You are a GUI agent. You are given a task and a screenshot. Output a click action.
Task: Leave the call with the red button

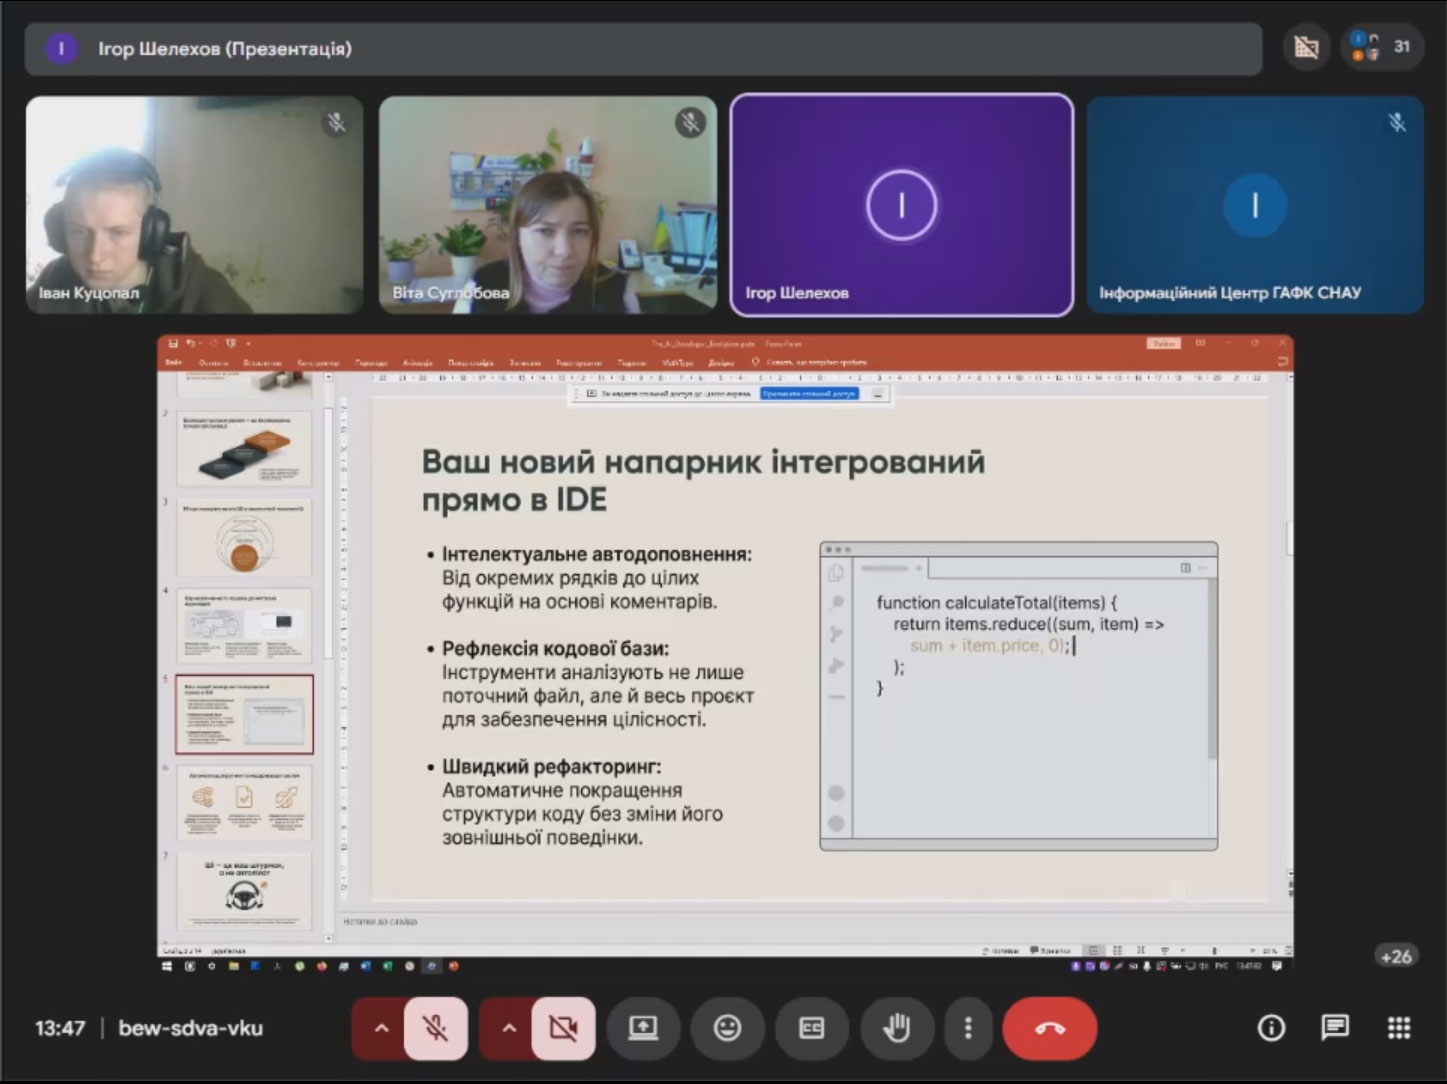tap(1049, 1028)
